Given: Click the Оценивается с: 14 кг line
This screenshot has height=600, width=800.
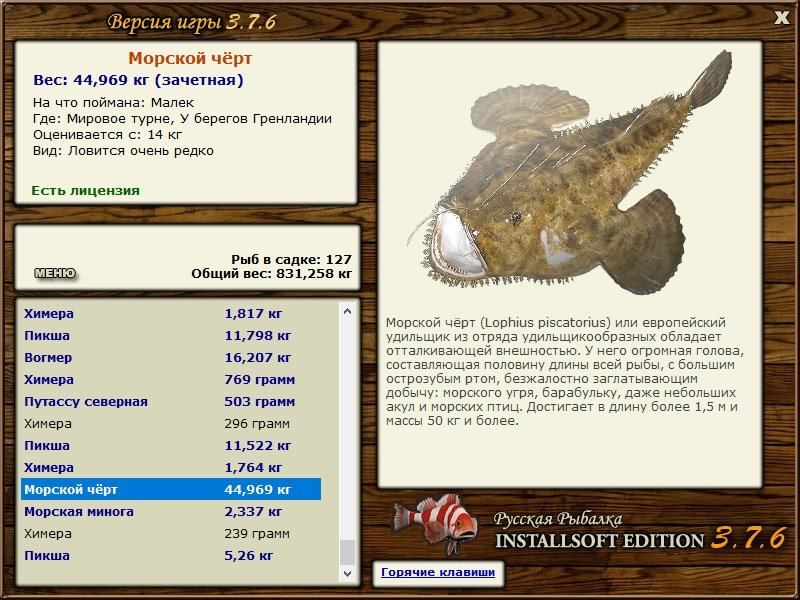Looking at the screenshot, I should 107,135.
